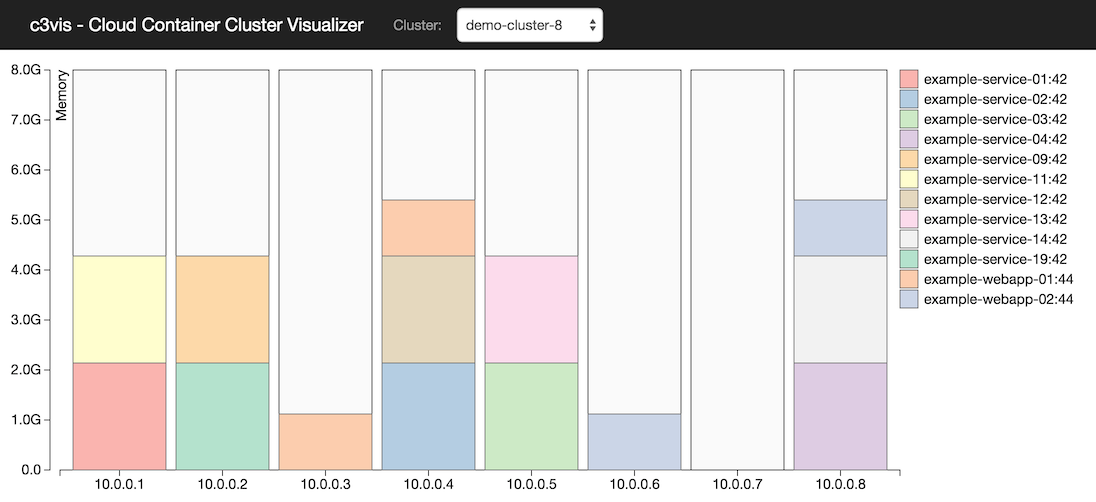Click the red example-service-01:42 legend swatch
Screen dimensions: 1096x502
click(909, 79)
